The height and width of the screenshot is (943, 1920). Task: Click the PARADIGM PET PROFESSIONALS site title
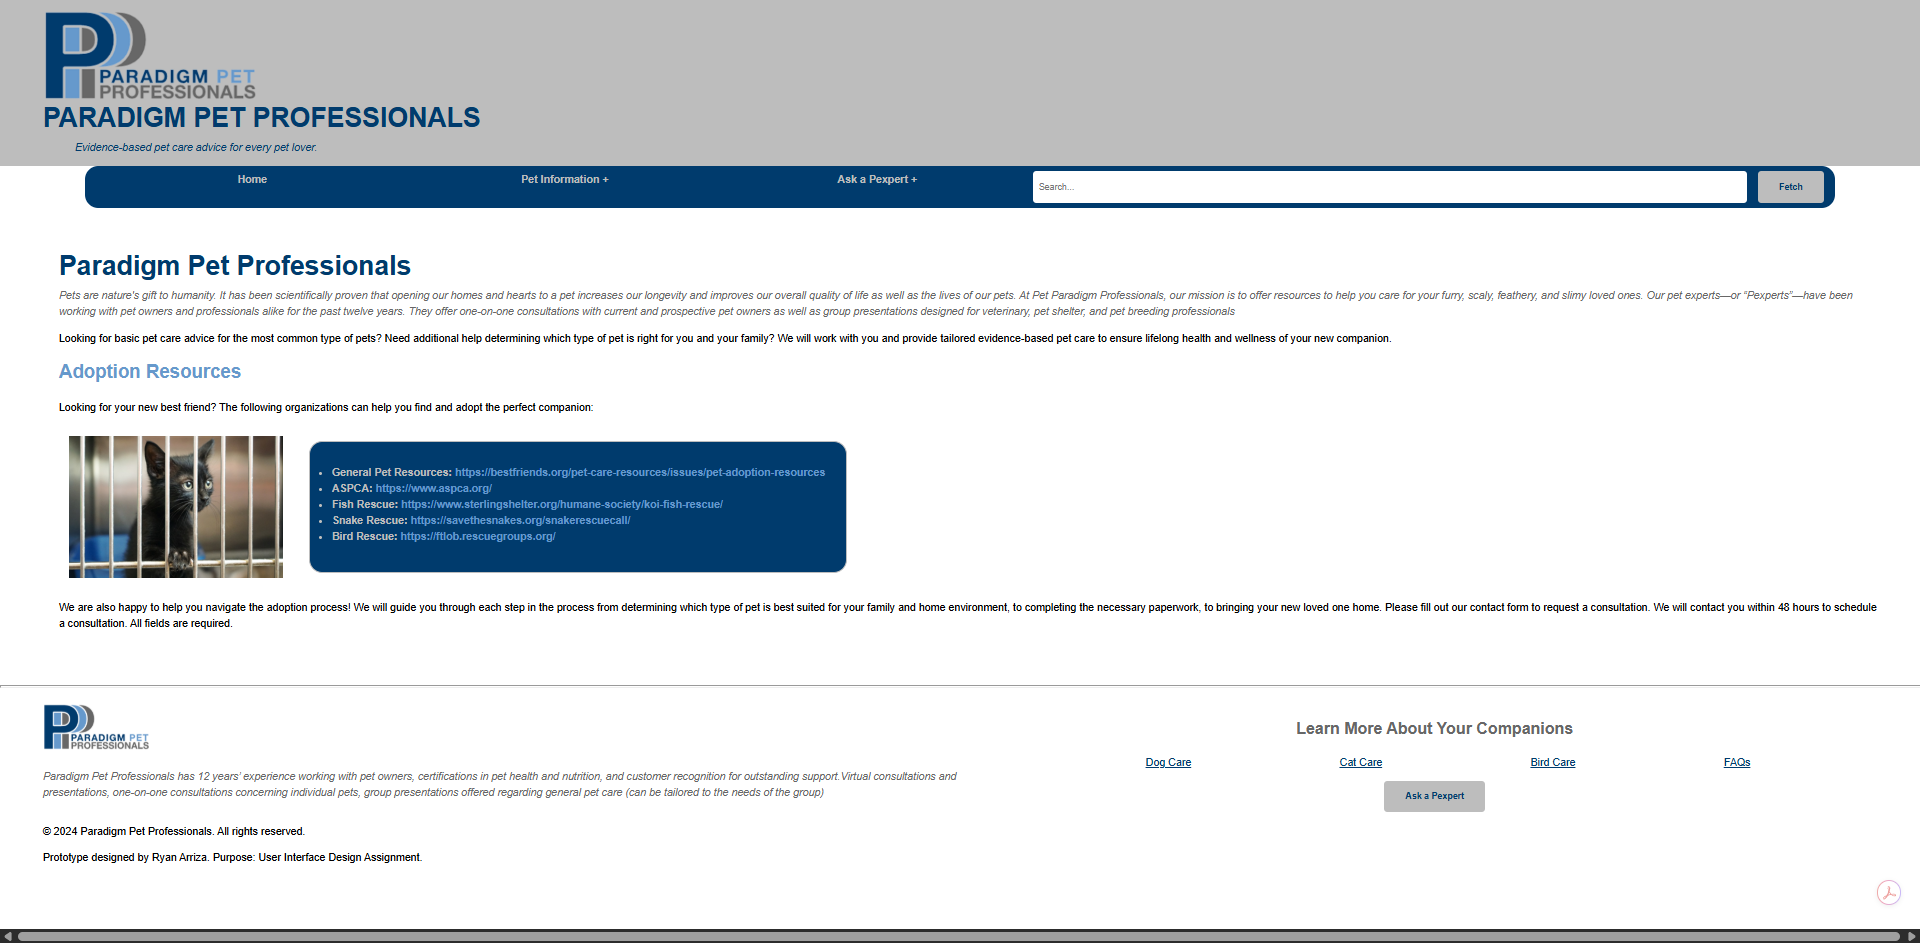point(262,118)
